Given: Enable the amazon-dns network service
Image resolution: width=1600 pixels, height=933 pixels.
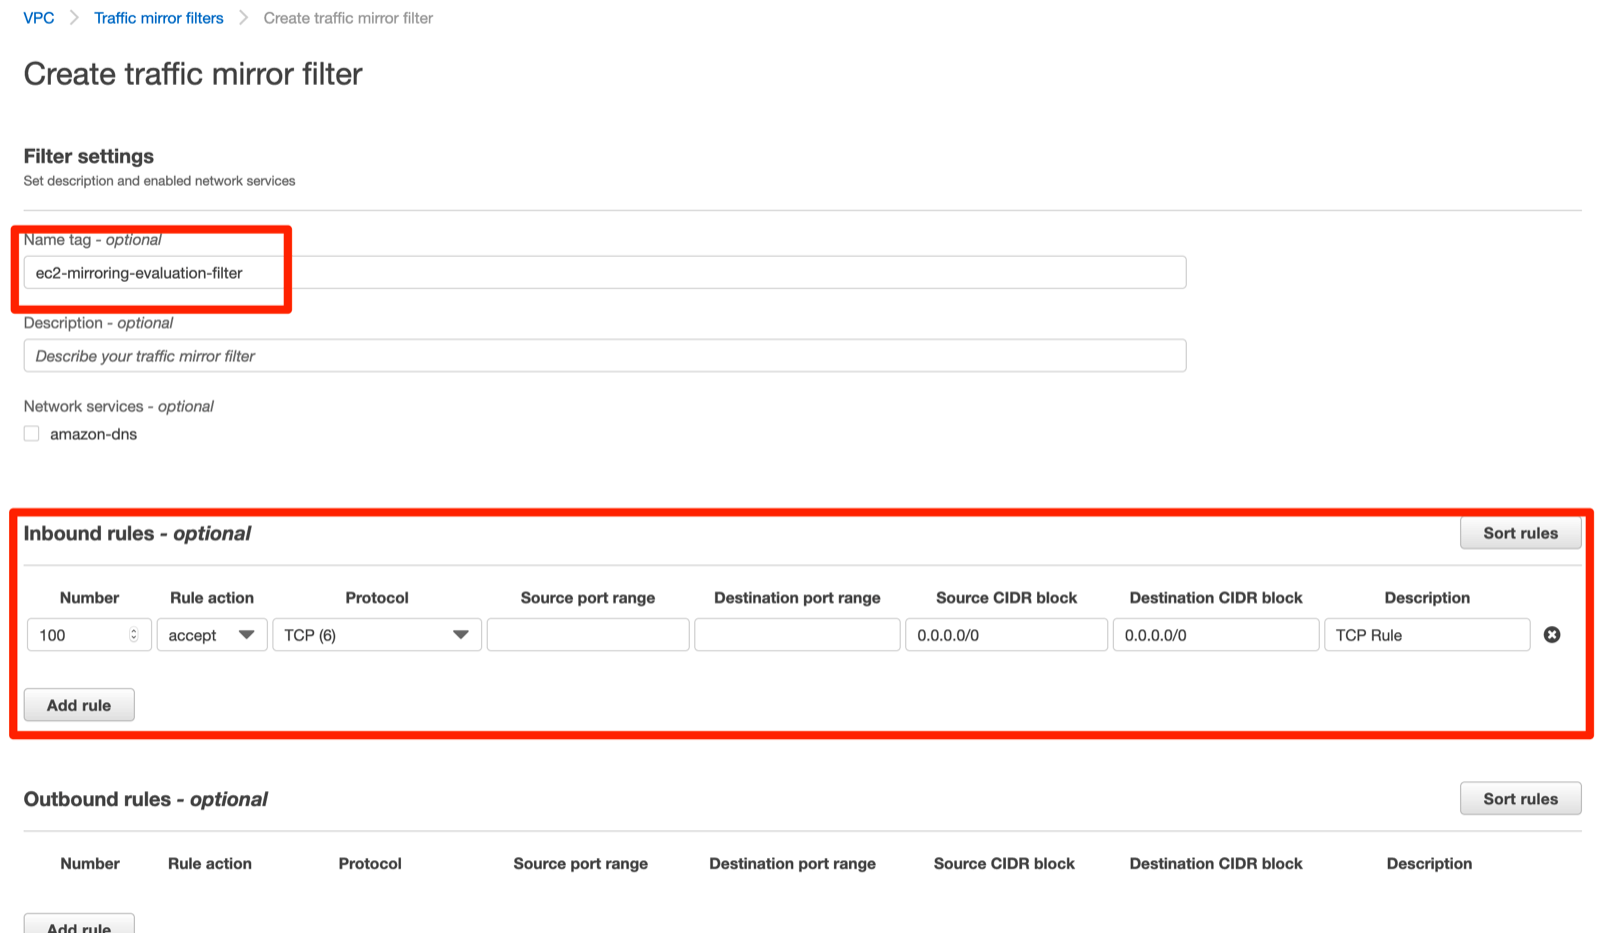Looking at the screenshot, I should coord(31,433).
